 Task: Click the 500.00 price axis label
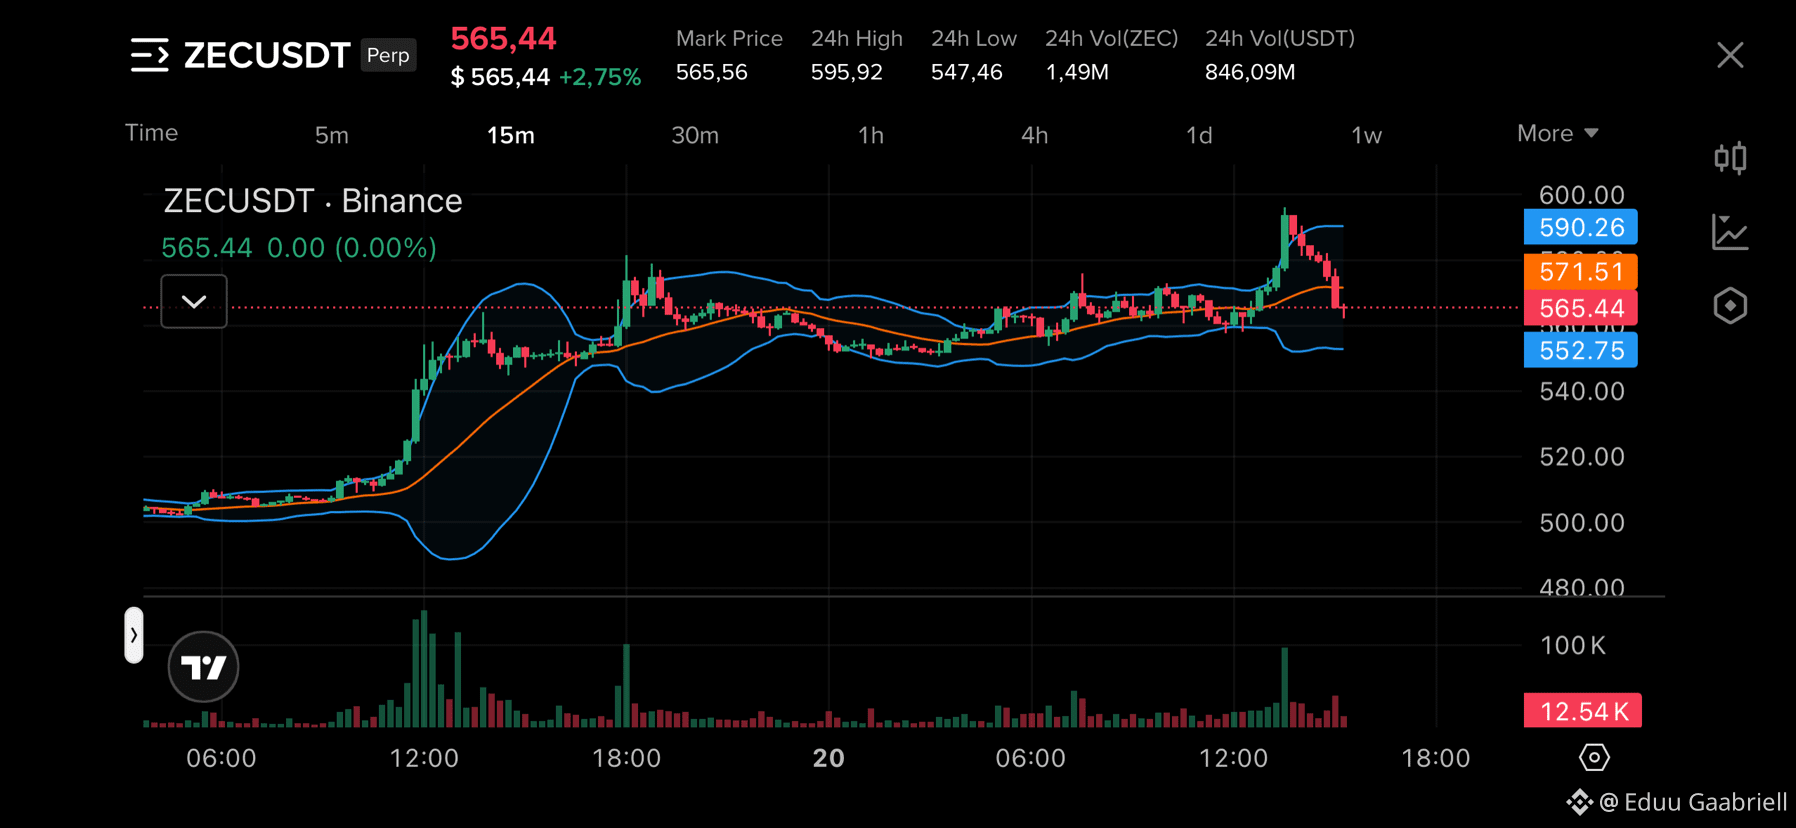click(1582, 522)
